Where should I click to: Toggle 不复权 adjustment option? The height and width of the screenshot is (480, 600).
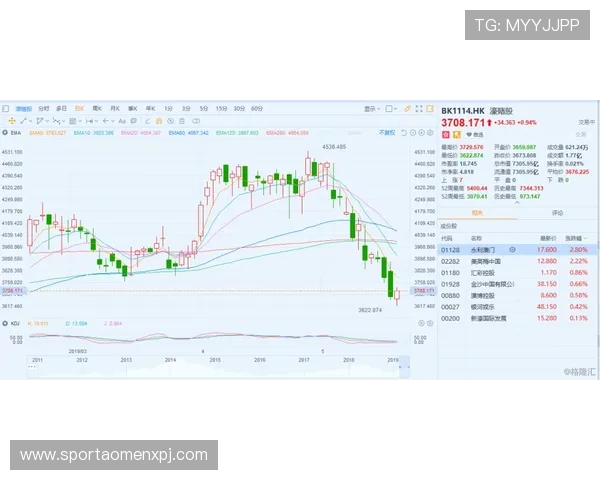tap(386, 133)
